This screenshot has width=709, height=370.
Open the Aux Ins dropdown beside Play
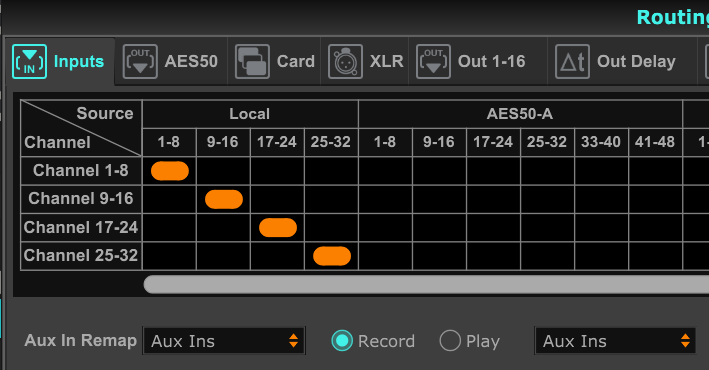coord(615,341)
